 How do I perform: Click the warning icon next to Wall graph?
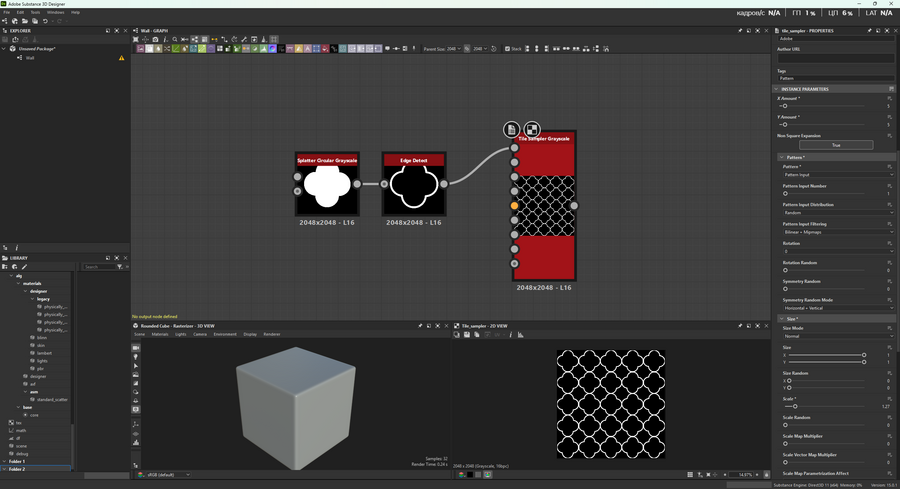point(122,58)
